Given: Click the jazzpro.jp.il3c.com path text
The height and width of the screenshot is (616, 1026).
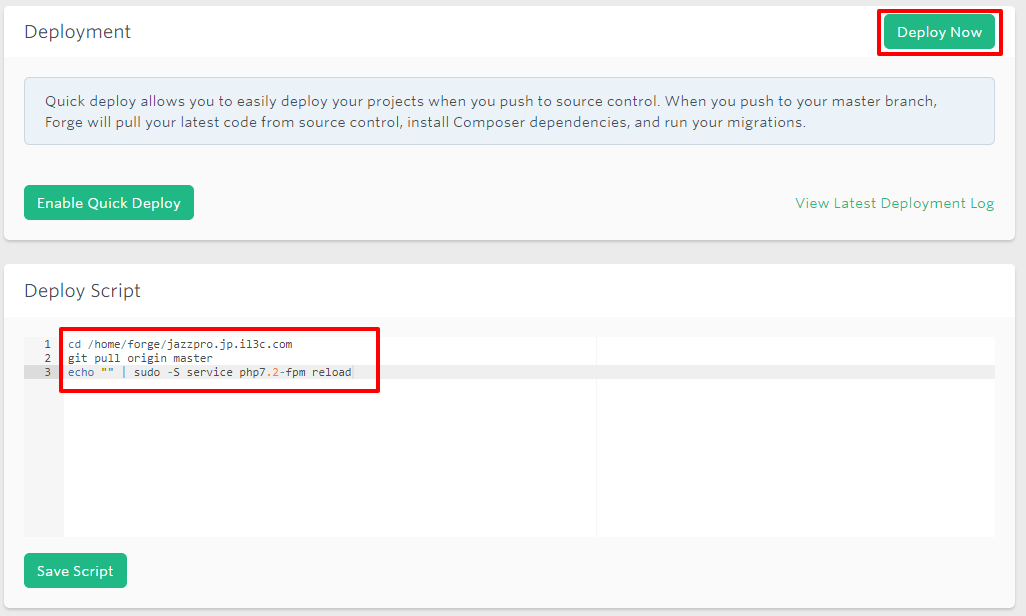Looking at the screenshot, I should [232, 343].
